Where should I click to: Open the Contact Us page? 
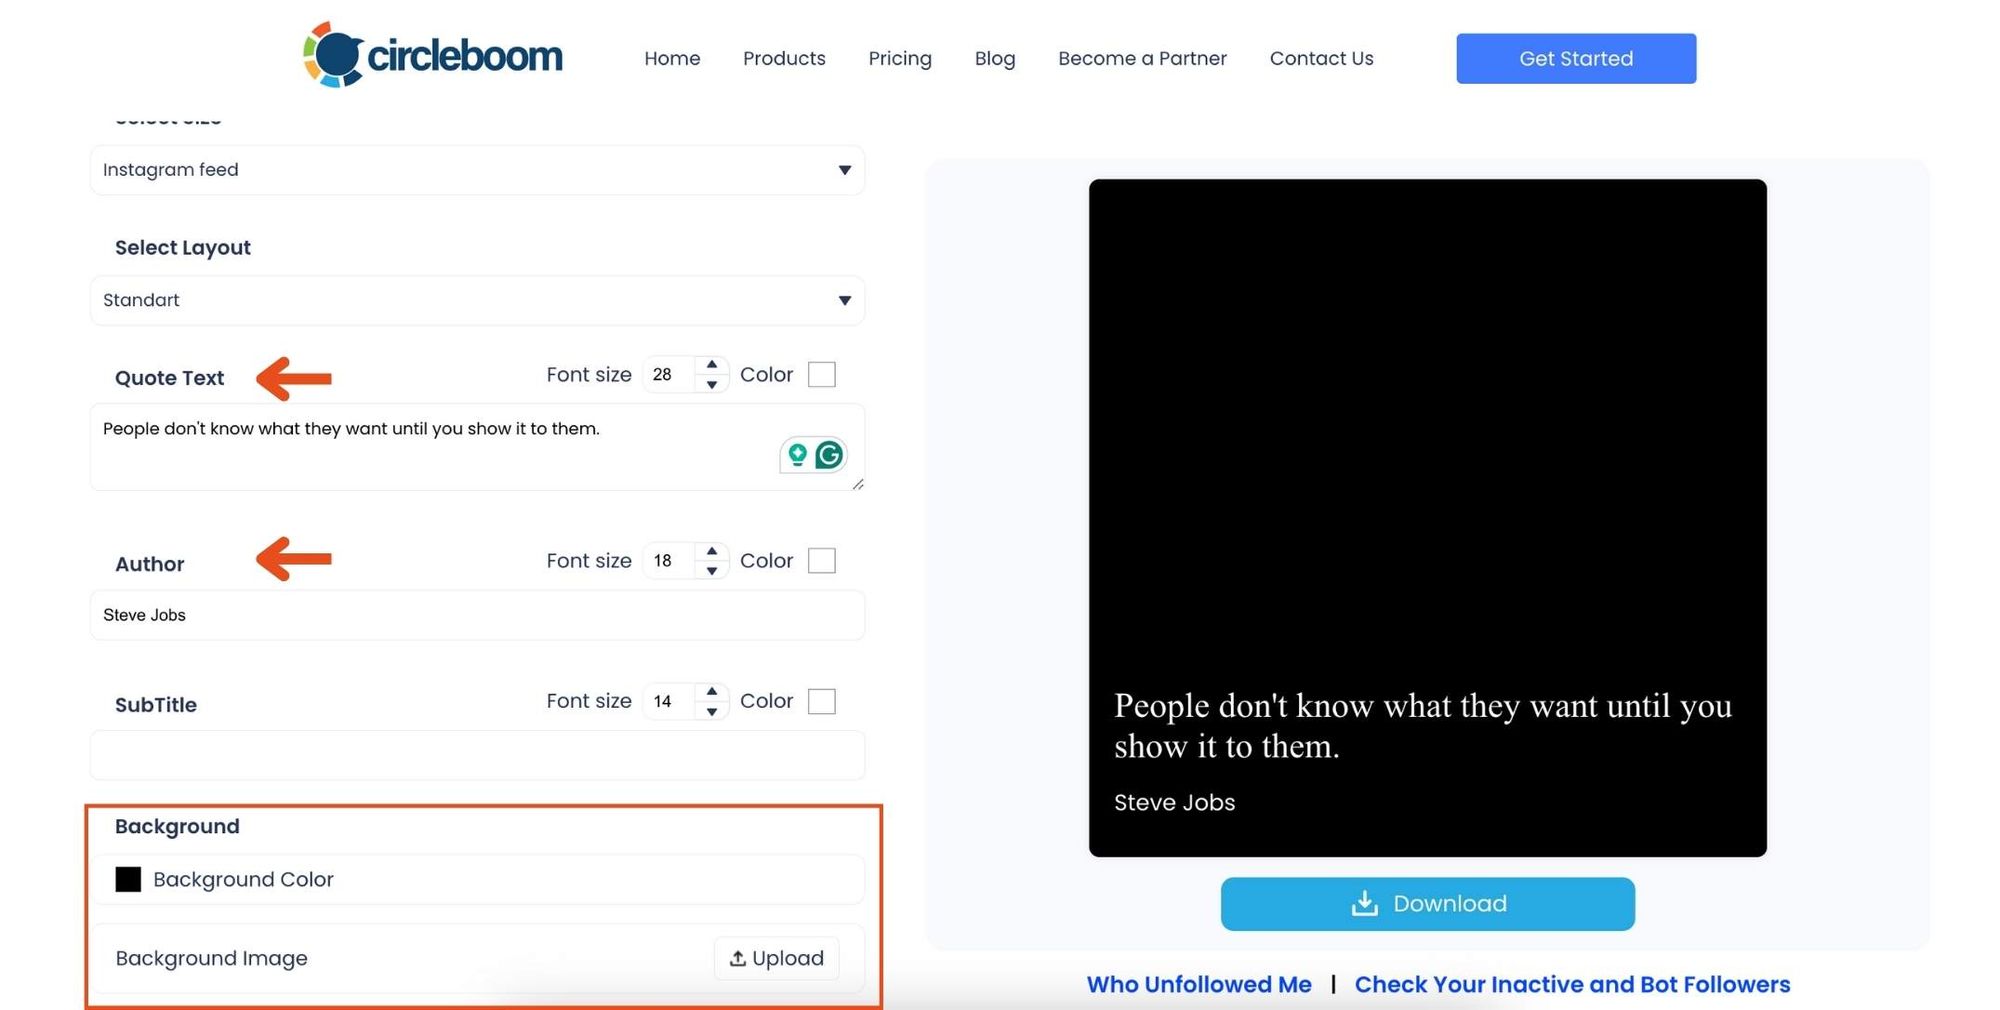pos(1321,58)
